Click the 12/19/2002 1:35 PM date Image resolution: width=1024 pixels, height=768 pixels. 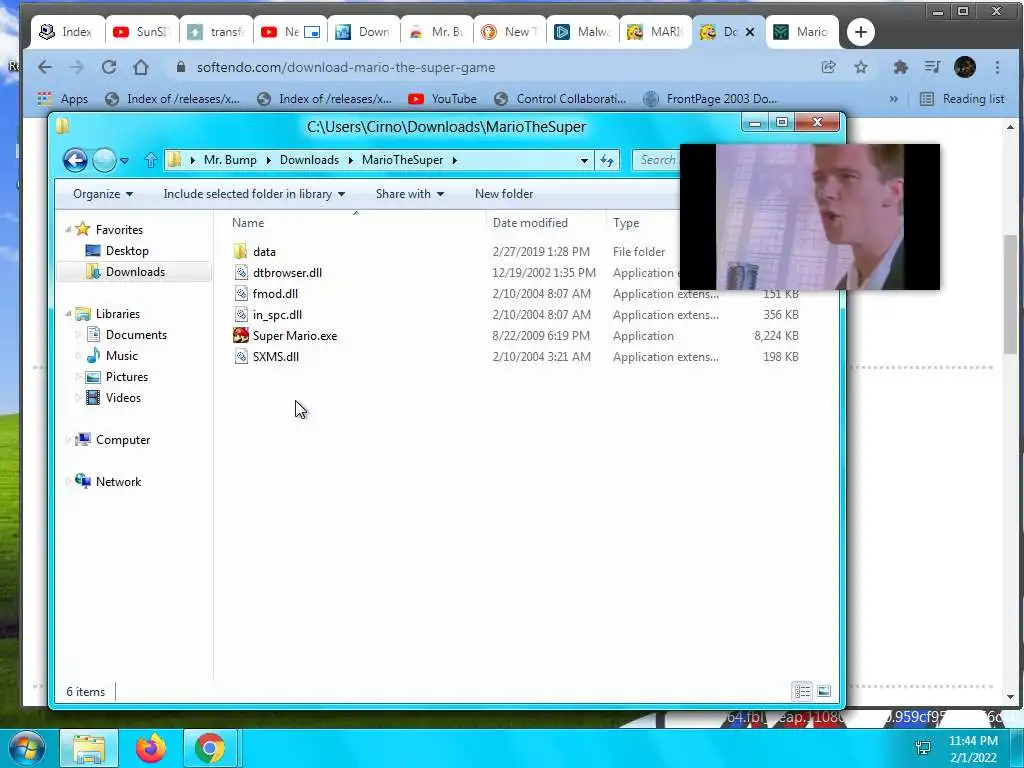544,272
